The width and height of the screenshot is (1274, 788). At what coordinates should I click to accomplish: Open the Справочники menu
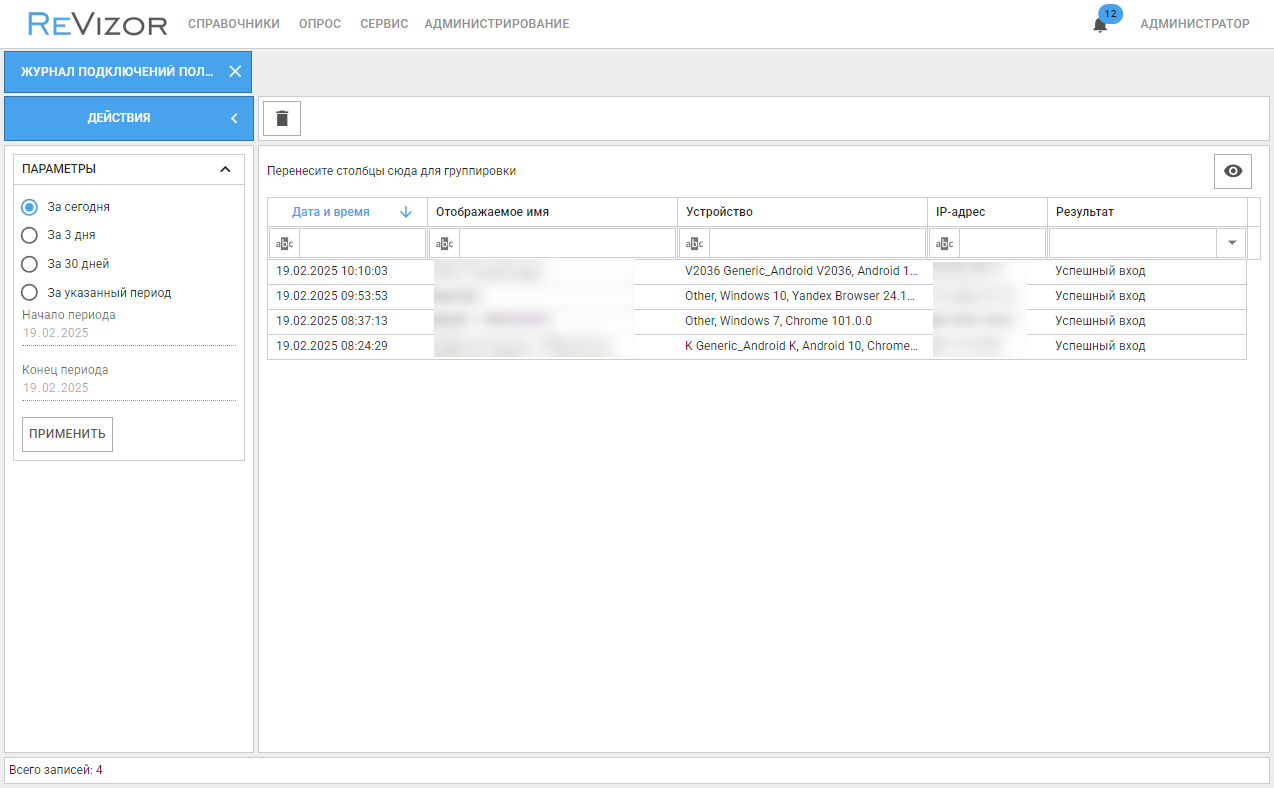click(x=234, y=24)
